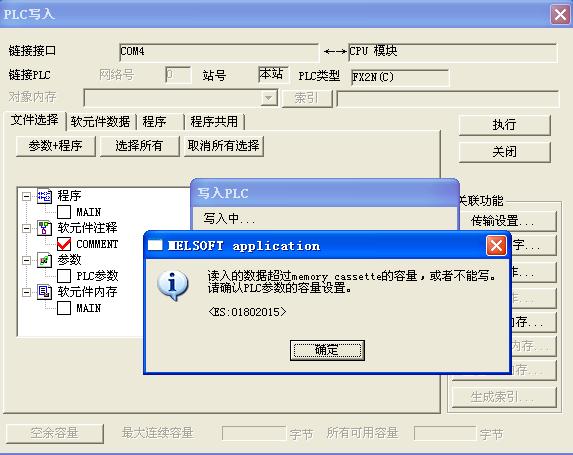This screenshot has height=455, width=573.
Task: Click the MELSOFT application title bar icon
Action: point(155,245)
